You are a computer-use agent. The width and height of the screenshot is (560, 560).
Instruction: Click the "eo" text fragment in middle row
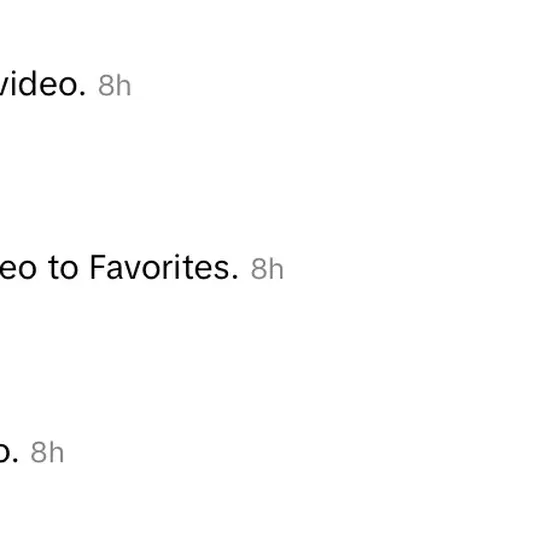18,269
